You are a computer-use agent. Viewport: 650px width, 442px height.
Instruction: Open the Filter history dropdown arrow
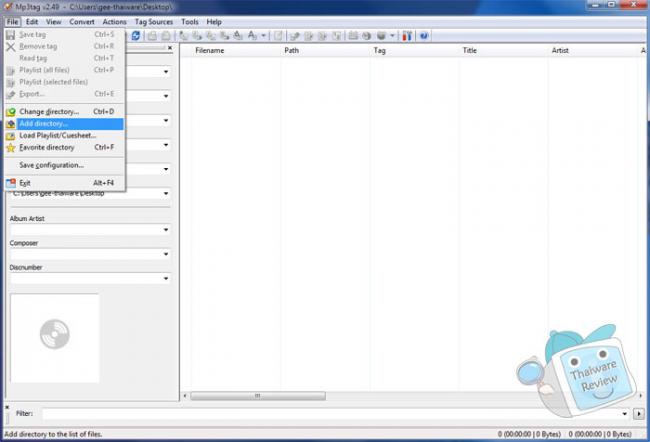click(624, 414)
